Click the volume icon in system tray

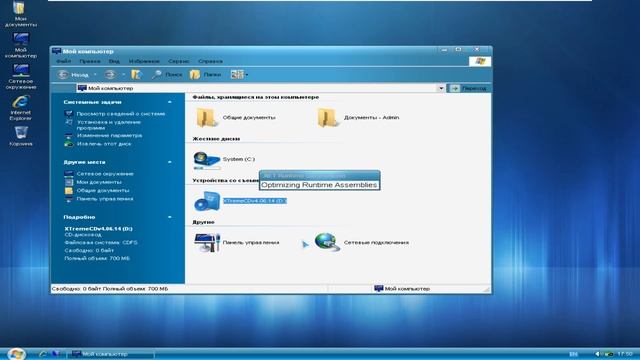pos(598,354)
